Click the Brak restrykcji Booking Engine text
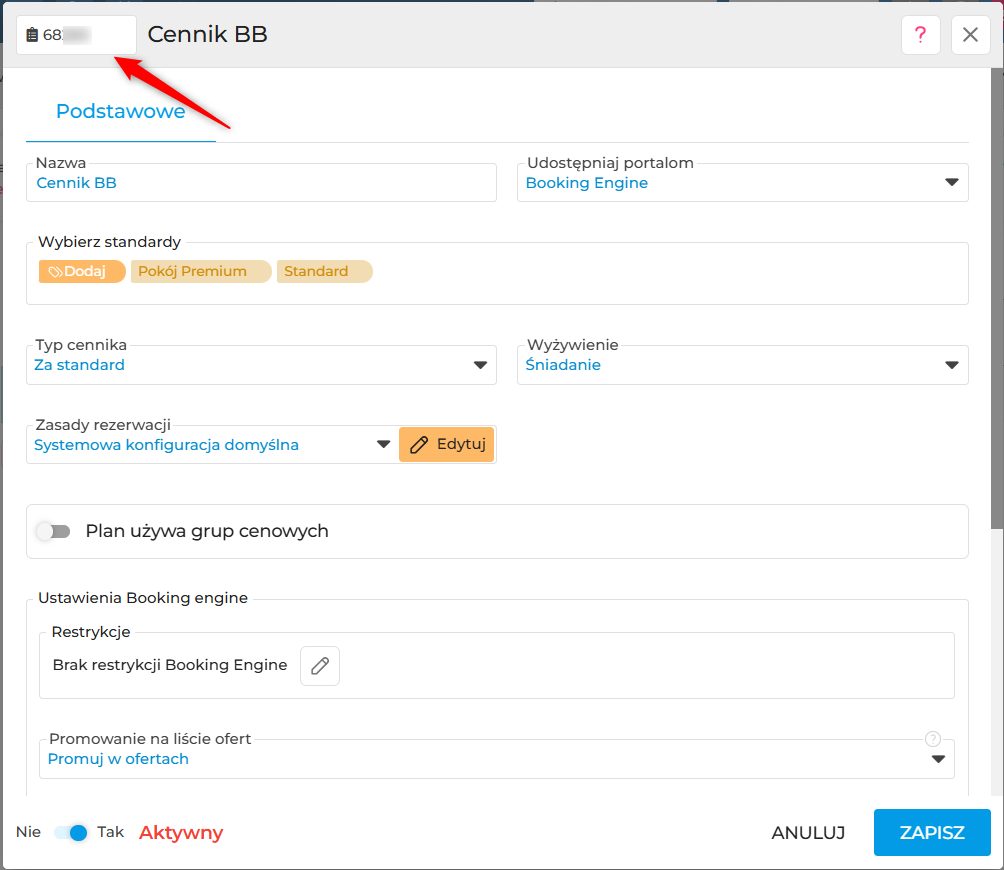 [170, 665]
